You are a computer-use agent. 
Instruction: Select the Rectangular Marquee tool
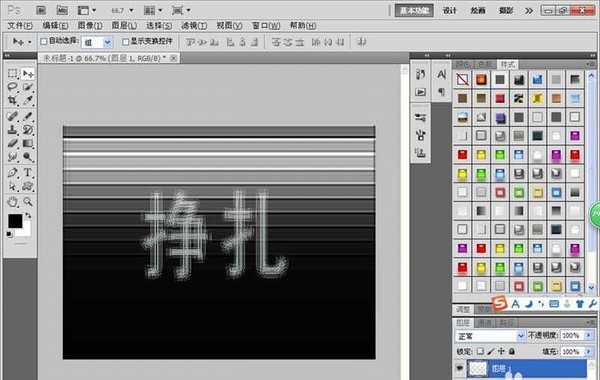pyautogui.click(x=13, y=73)
